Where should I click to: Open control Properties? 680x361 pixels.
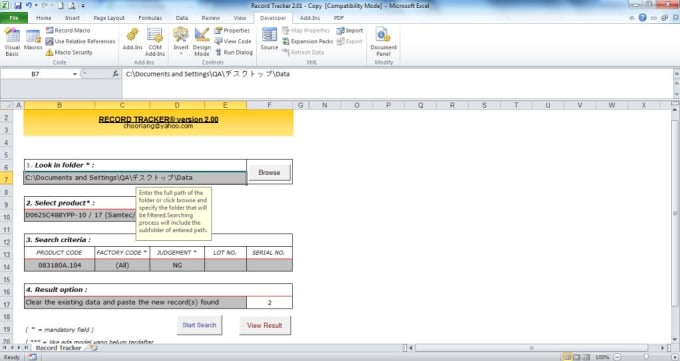click(x=232, y=30)
